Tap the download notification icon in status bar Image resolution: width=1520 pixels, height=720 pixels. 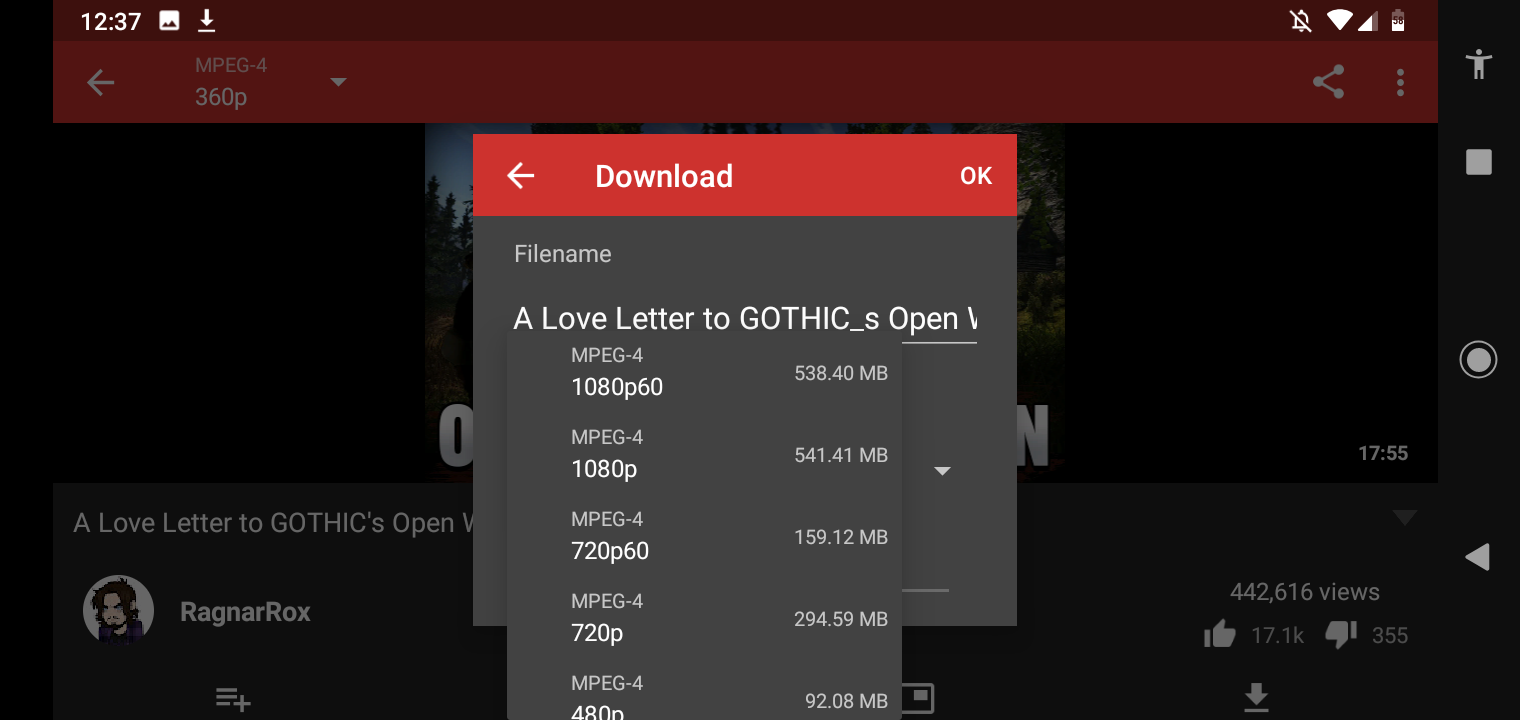click(x=206, y=21)
